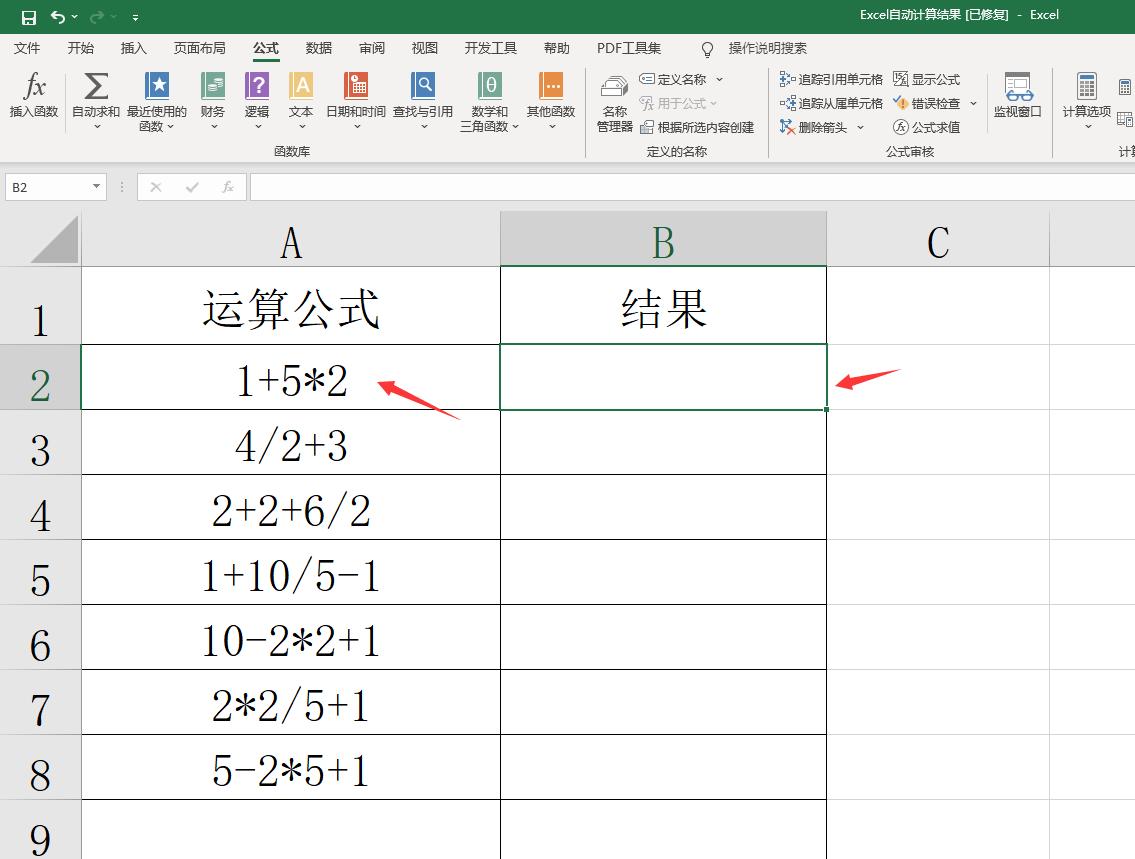The image size is (1135, 859).
Task: Open the Name Box dropdown arrow
Action: [x=97, y=187]
